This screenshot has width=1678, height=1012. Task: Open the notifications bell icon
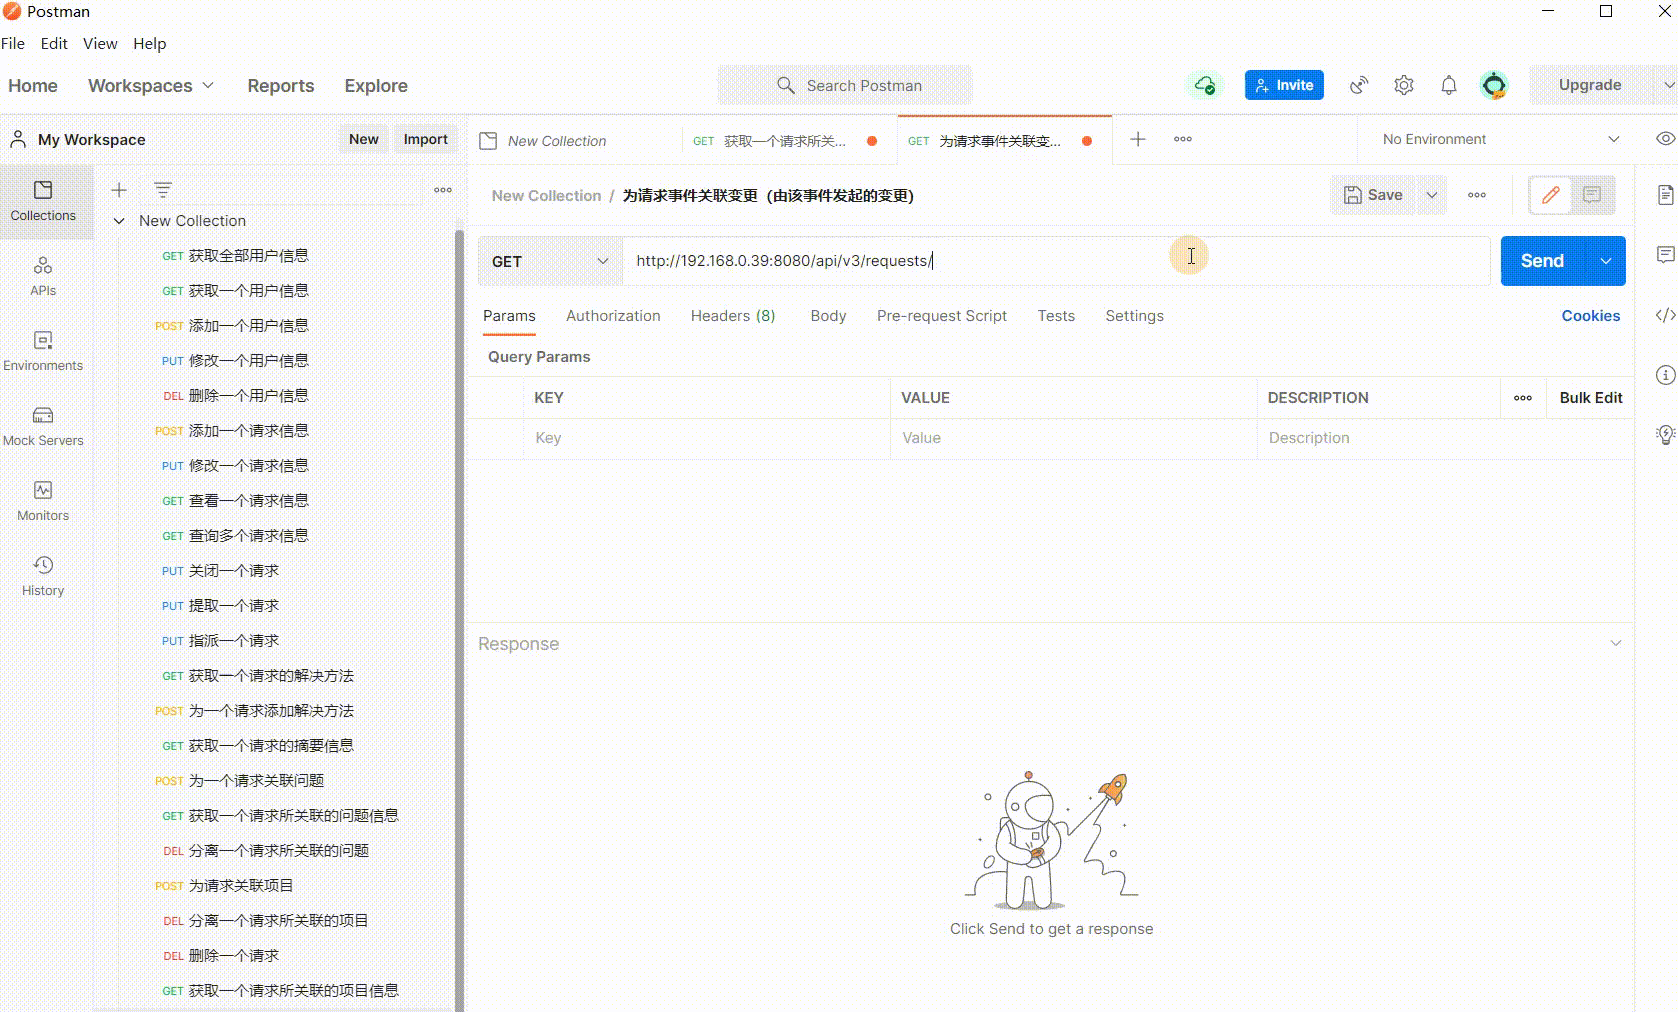coord(1449,85)
